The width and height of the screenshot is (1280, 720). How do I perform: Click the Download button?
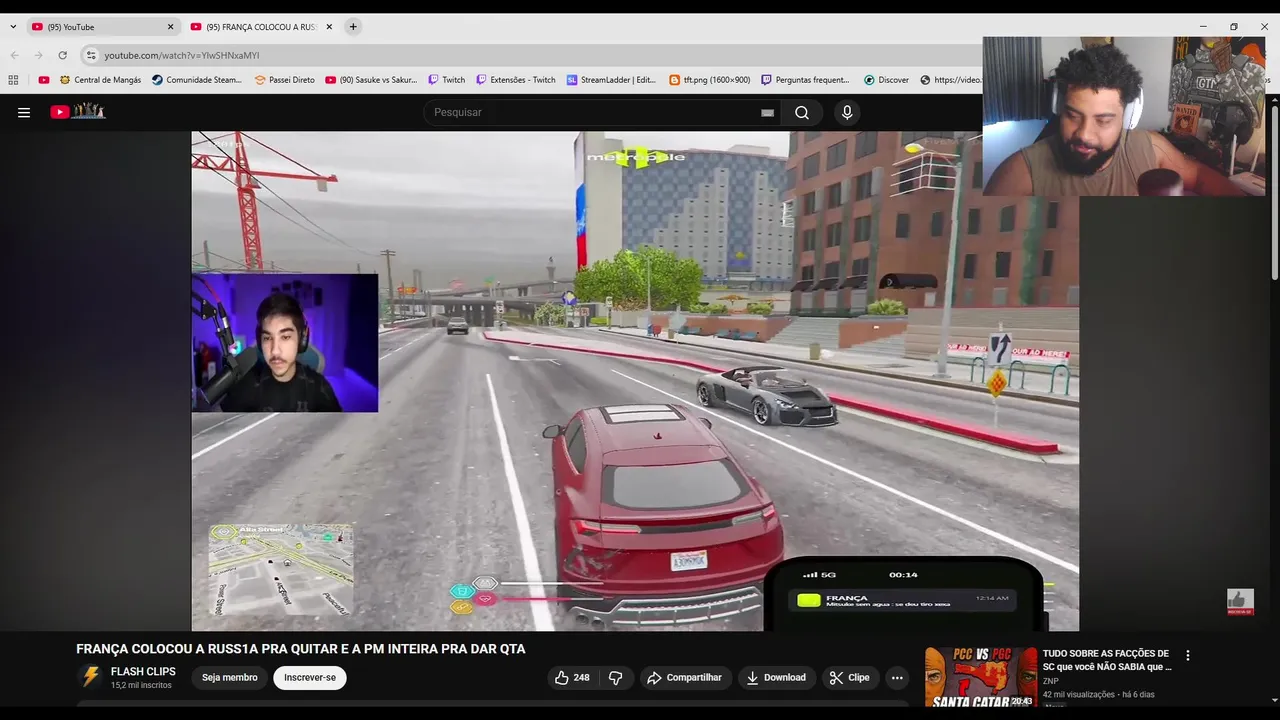(776, 677)
